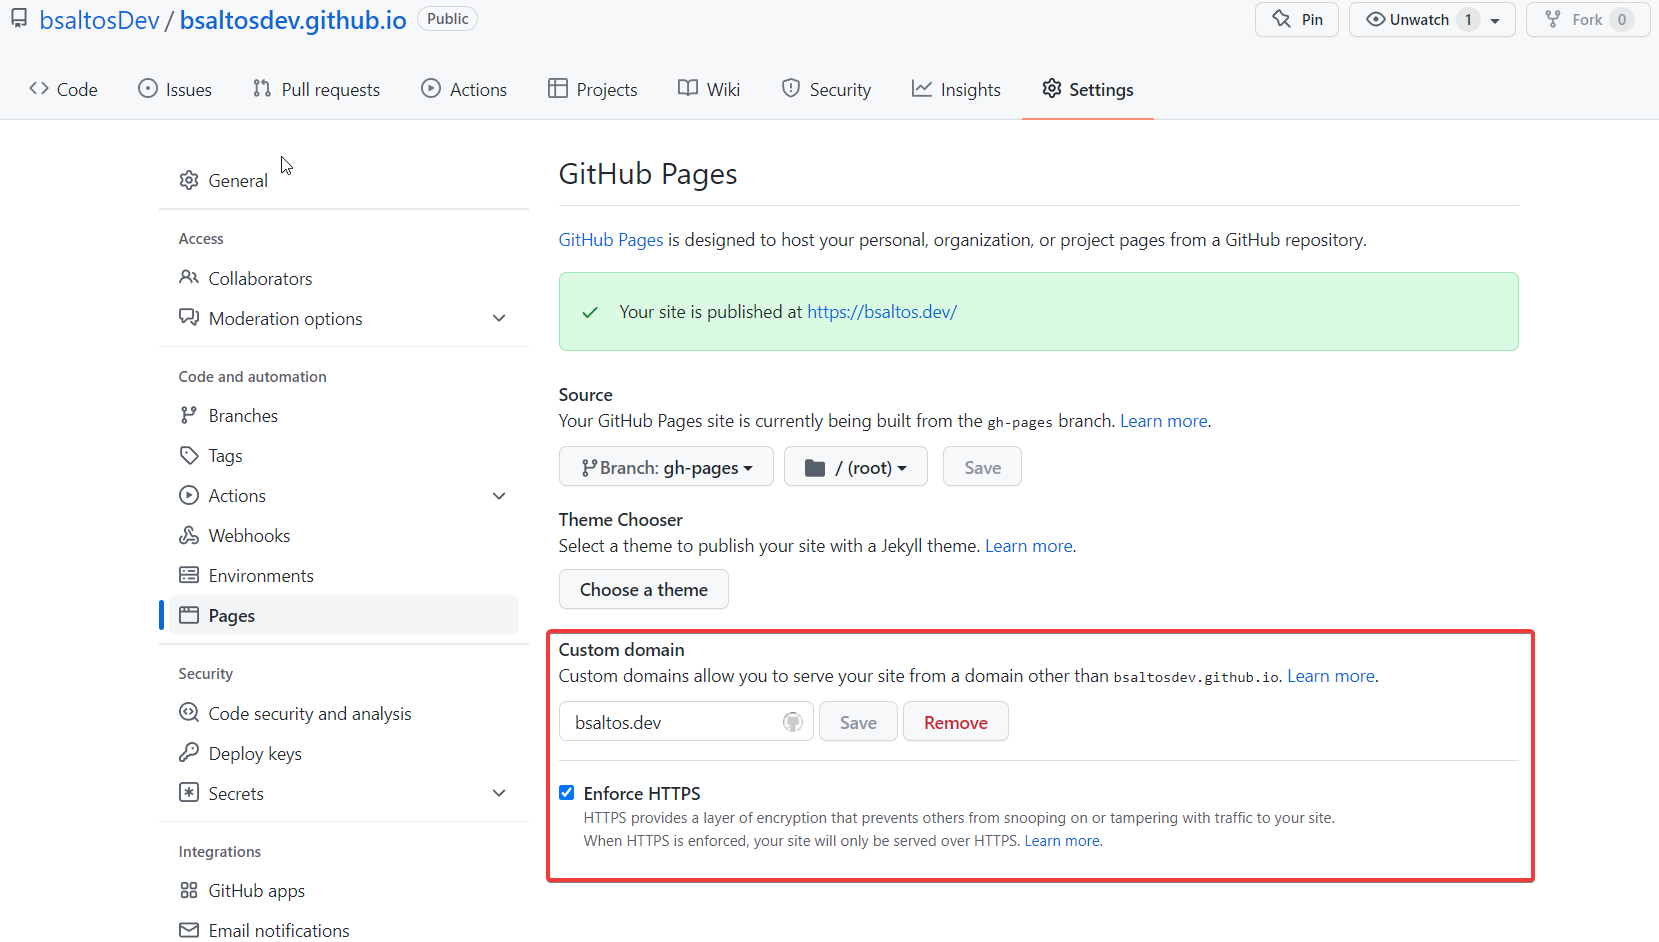Click the Actions play icon in top navigation

coord(431,89)
